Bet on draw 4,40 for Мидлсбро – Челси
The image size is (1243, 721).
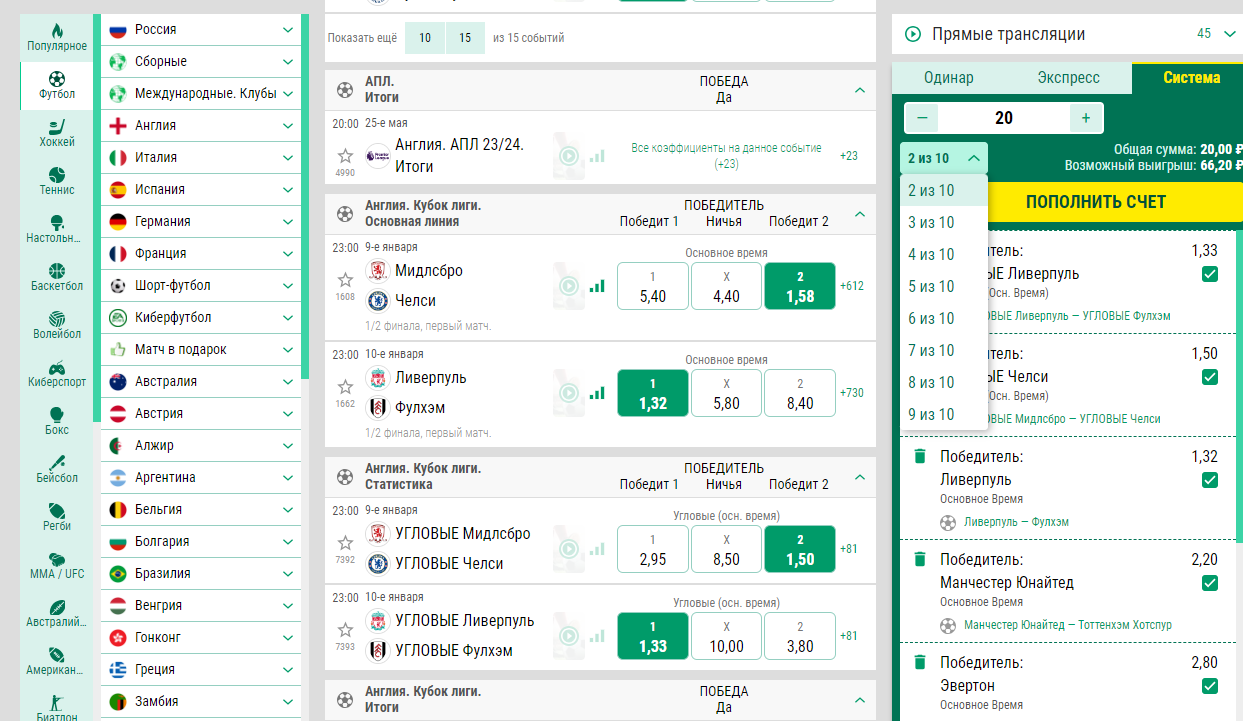coord(727,286)
